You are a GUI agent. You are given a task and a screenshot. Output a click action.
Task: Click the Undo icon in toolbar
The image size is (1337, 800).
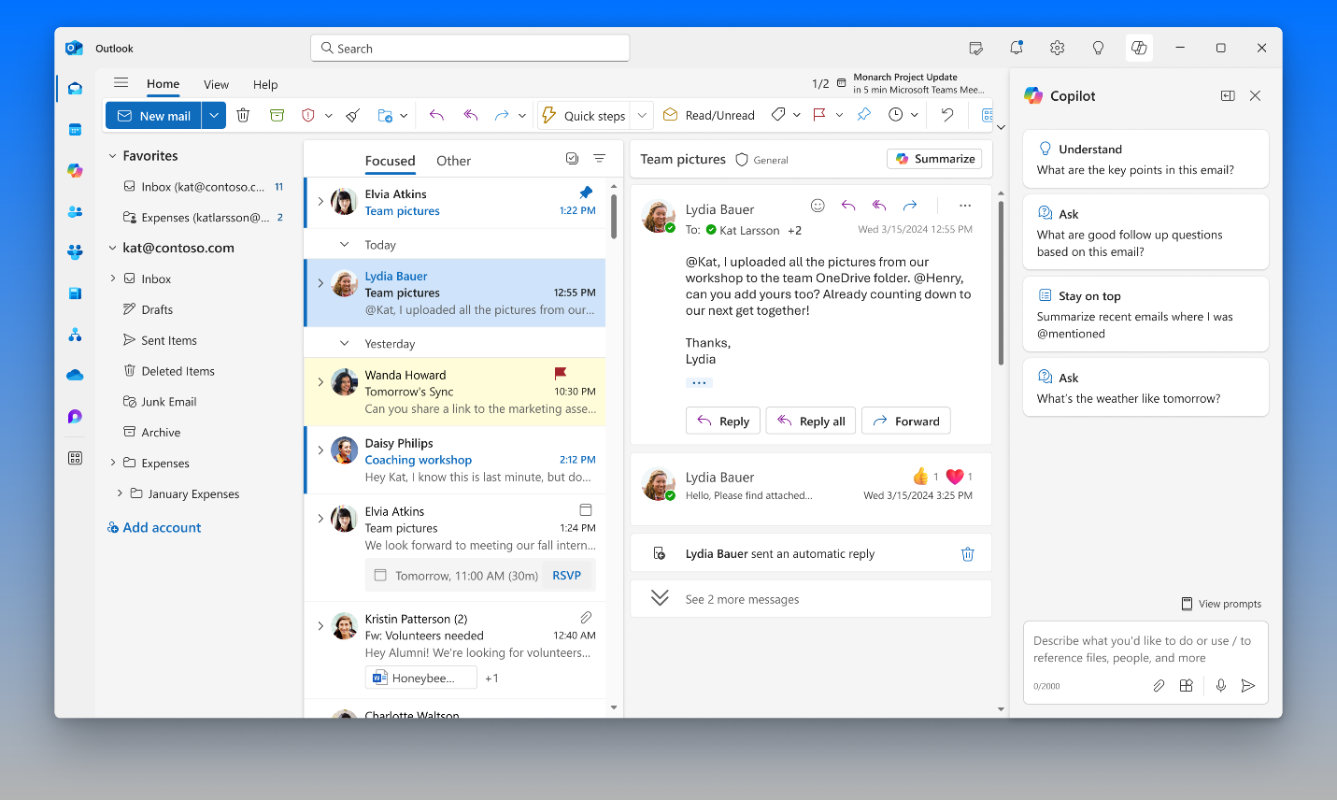point(947,116)
